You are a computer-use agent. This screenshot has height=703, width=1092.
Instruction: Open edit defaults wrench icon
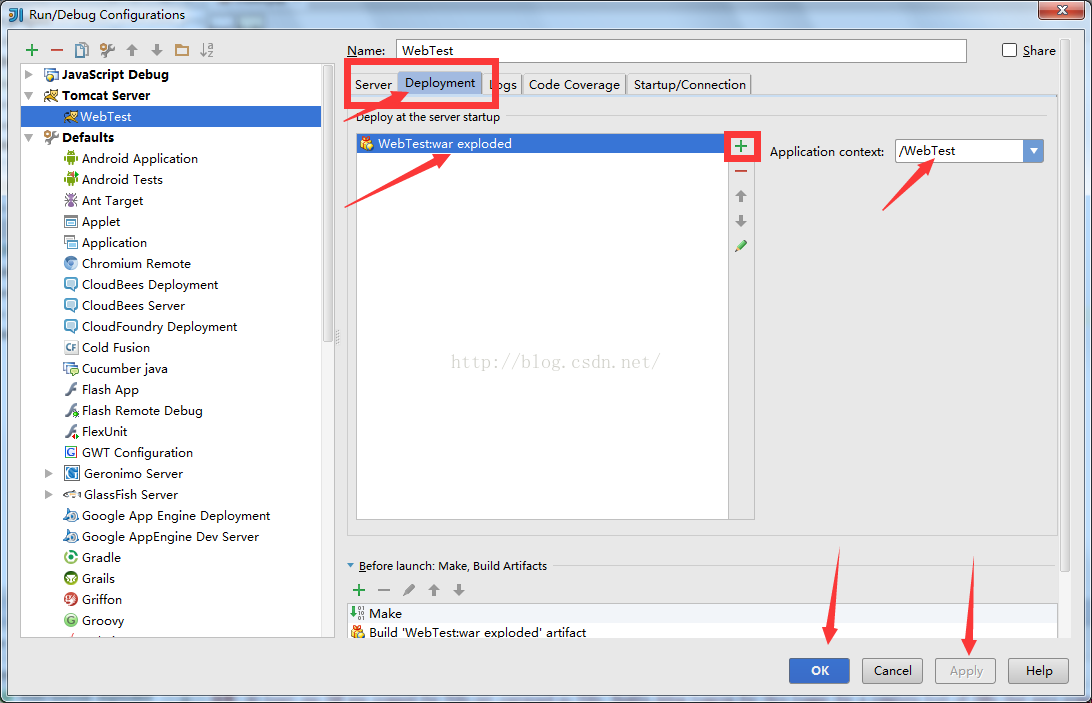pyautogui.click(x=107, y=50)
